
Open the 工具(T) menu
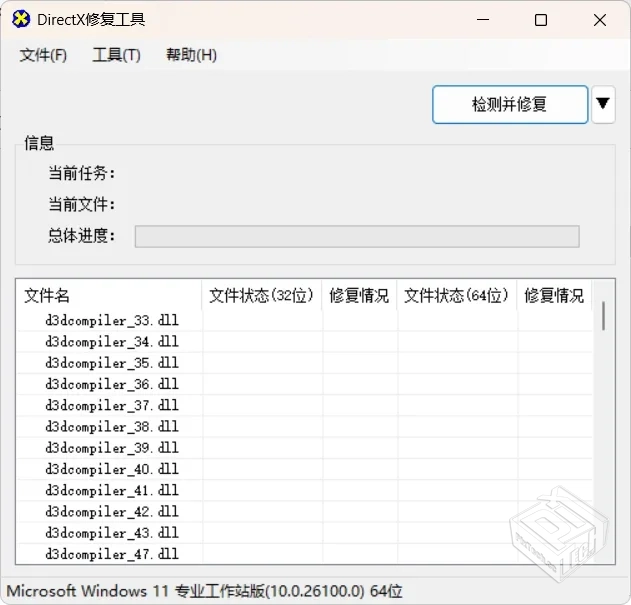pos(116,55)
